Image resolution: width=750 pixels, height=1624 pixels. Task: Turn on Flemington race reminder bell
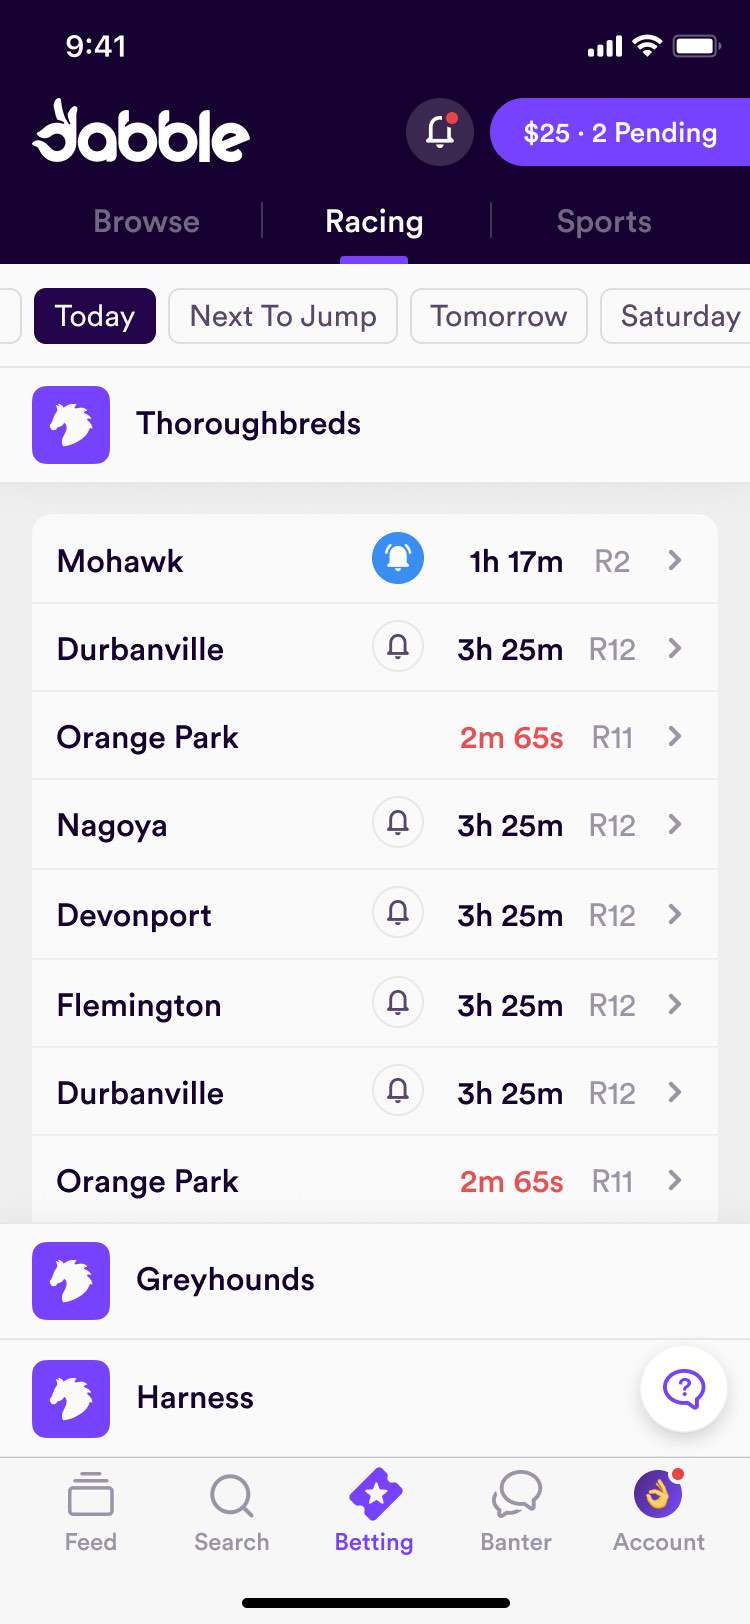pos(398,1003)
